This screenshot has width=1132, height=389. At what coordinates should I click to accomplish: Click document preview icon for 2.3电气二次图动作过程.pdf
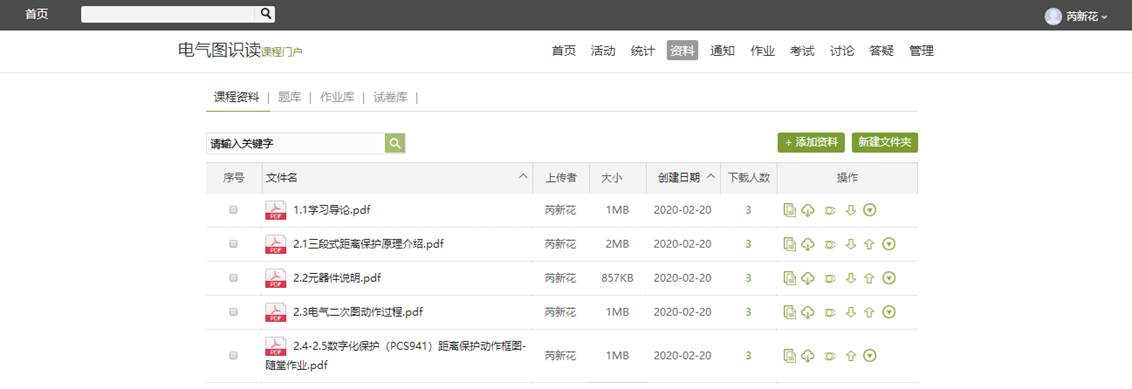coord(790,312)
